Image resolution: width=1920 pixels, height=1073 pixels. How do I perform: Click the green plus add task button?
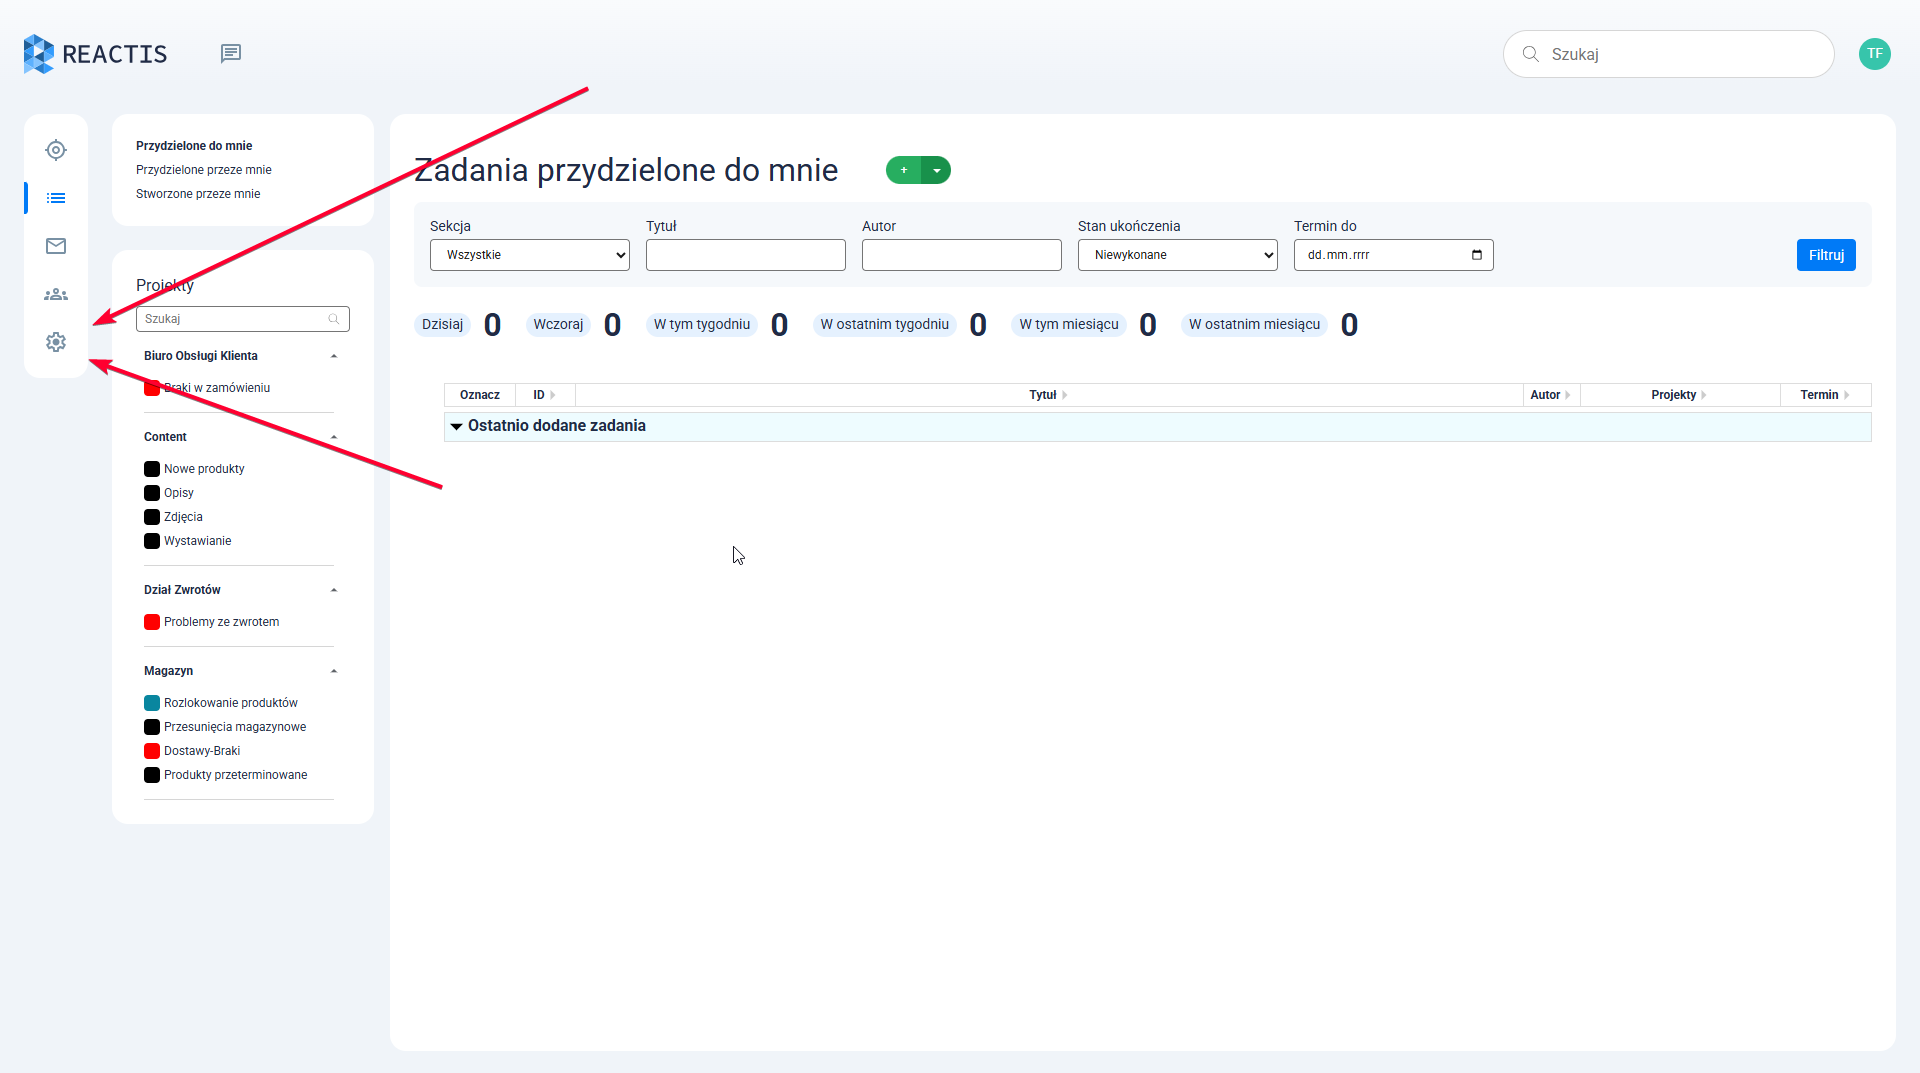point(904,171)
